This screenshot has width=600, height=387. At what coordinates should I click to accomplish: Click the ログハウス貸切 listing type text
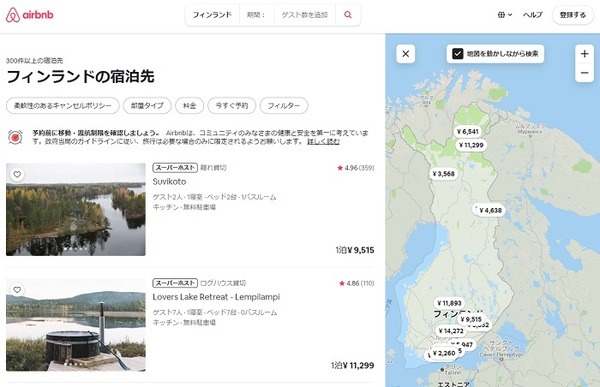[x=223, y=283]
